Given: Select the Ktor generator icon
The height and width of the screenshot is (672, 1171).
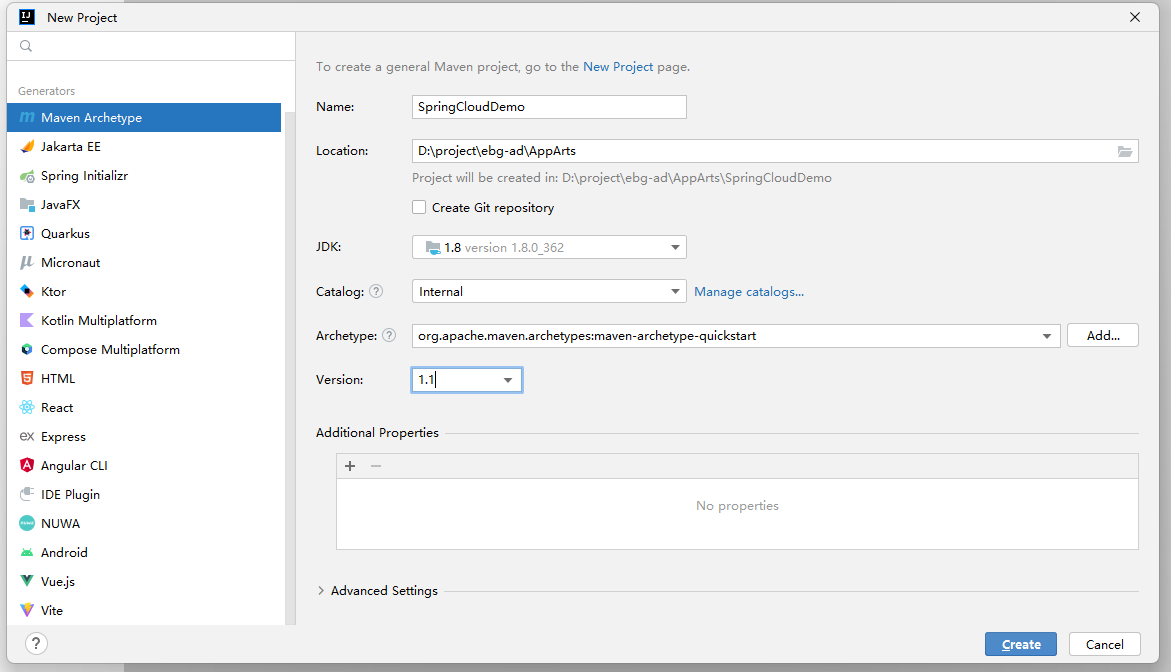Looking at the screenshot, I should point(27,292).
